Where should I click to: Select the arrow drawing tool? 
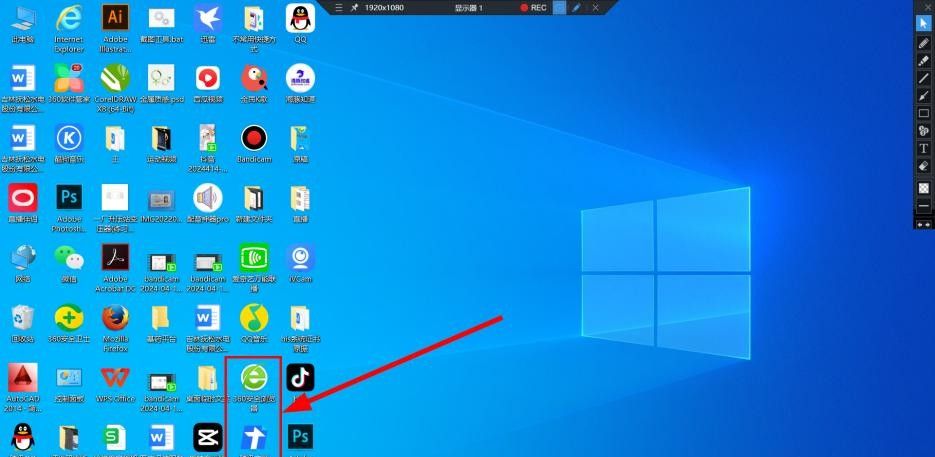click(x=924, y=95)
